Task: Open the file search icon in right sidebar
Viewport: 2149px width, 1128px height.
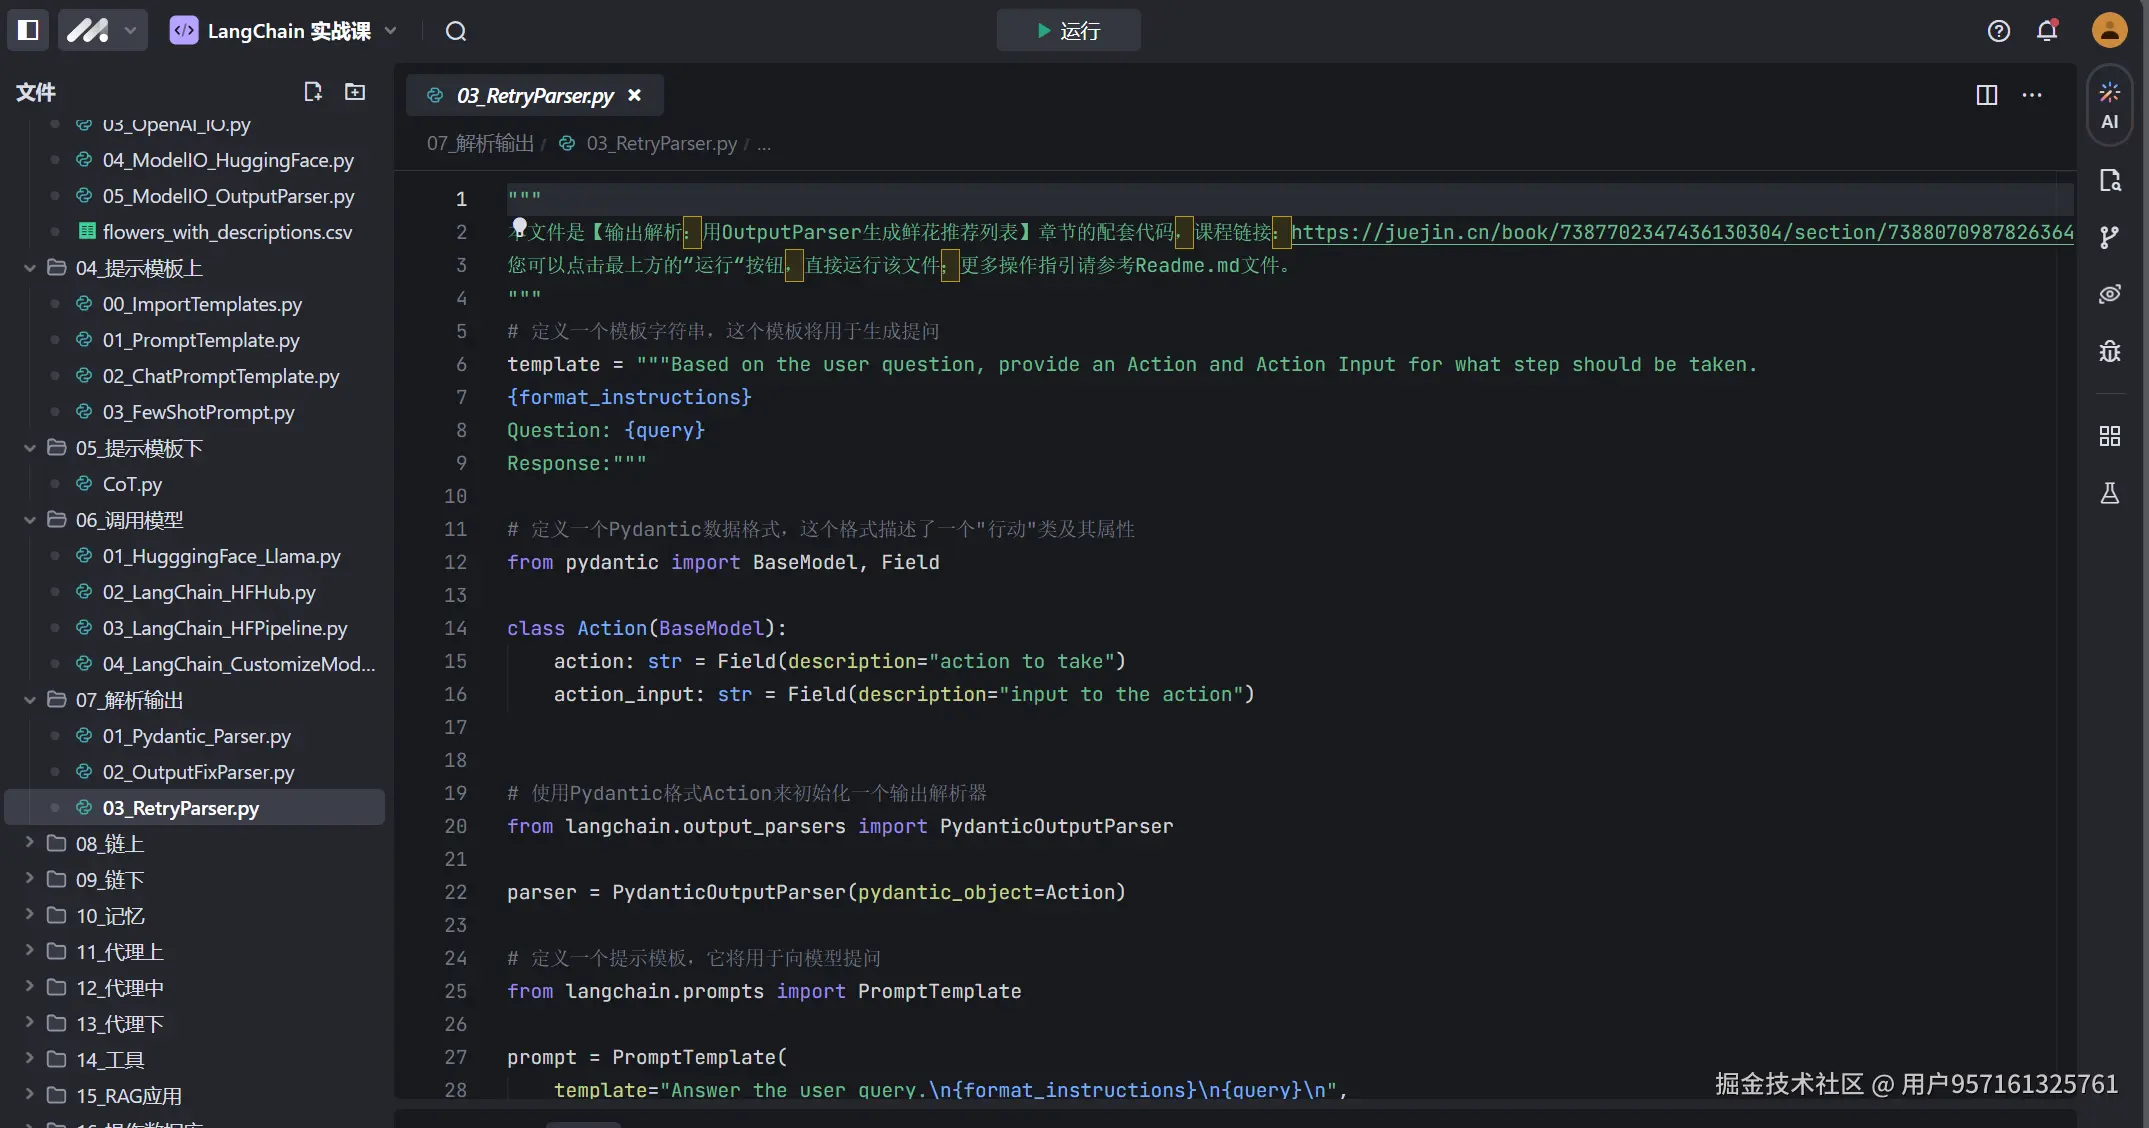Action: pos(2109,181)
